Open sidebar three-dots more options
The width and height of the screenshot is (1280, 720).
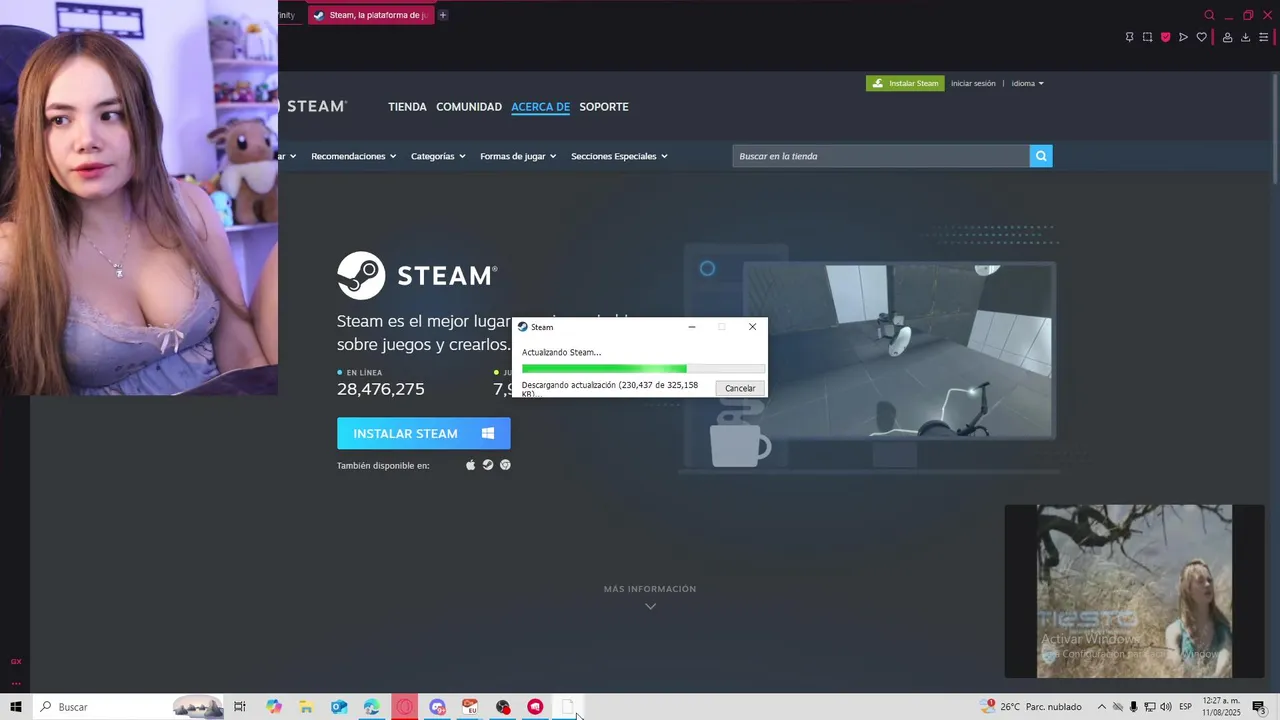[16, 683]
